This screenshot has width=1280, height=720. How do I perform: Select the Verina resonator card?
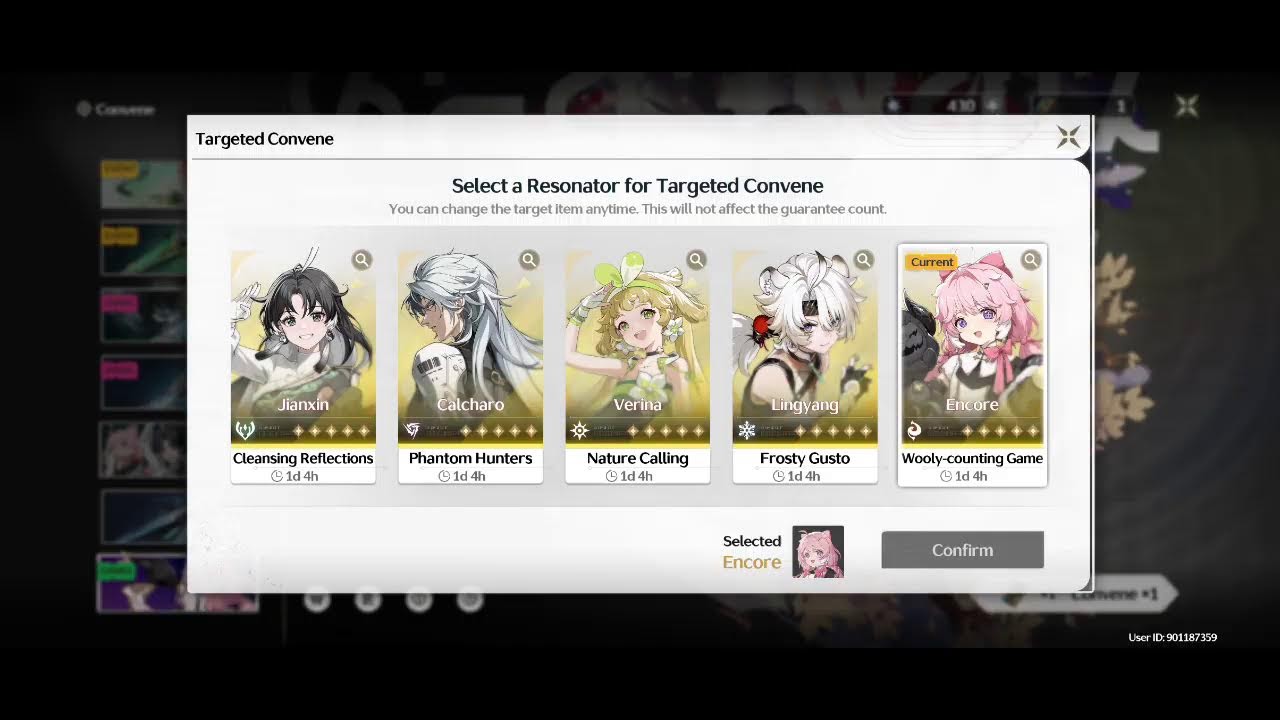(x=637, y=366)
